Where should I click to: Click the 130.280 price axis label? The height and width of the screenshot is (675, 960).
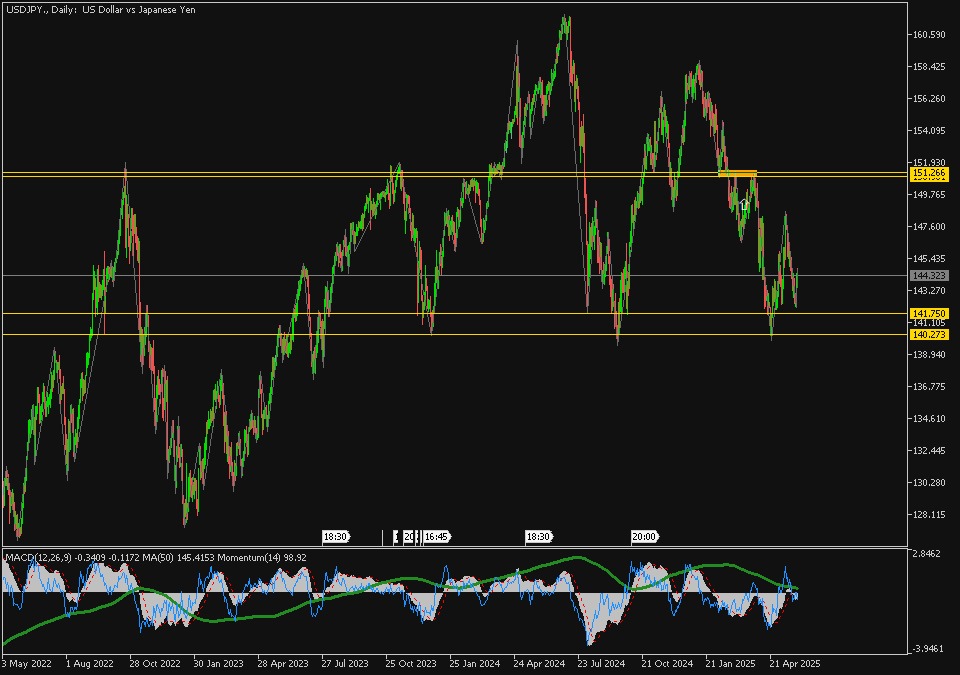coord(929,483)
